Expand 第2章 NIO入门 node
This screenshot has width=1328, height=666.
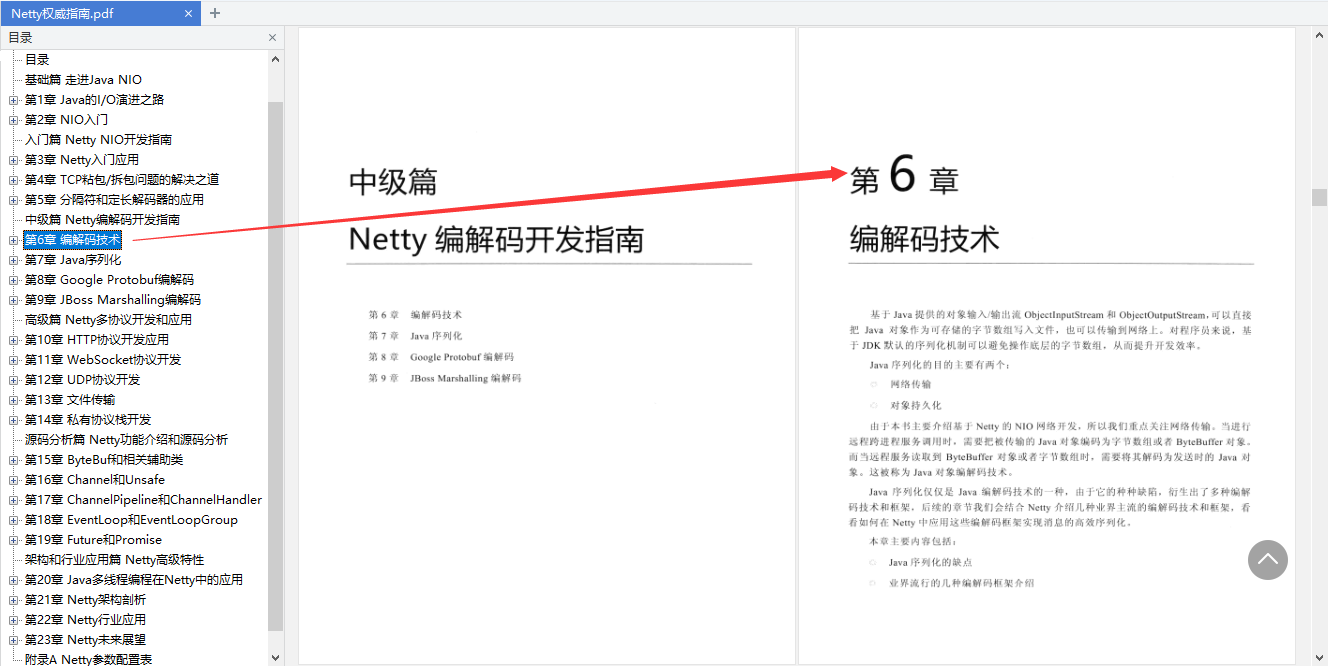click(x=13, y=120)
